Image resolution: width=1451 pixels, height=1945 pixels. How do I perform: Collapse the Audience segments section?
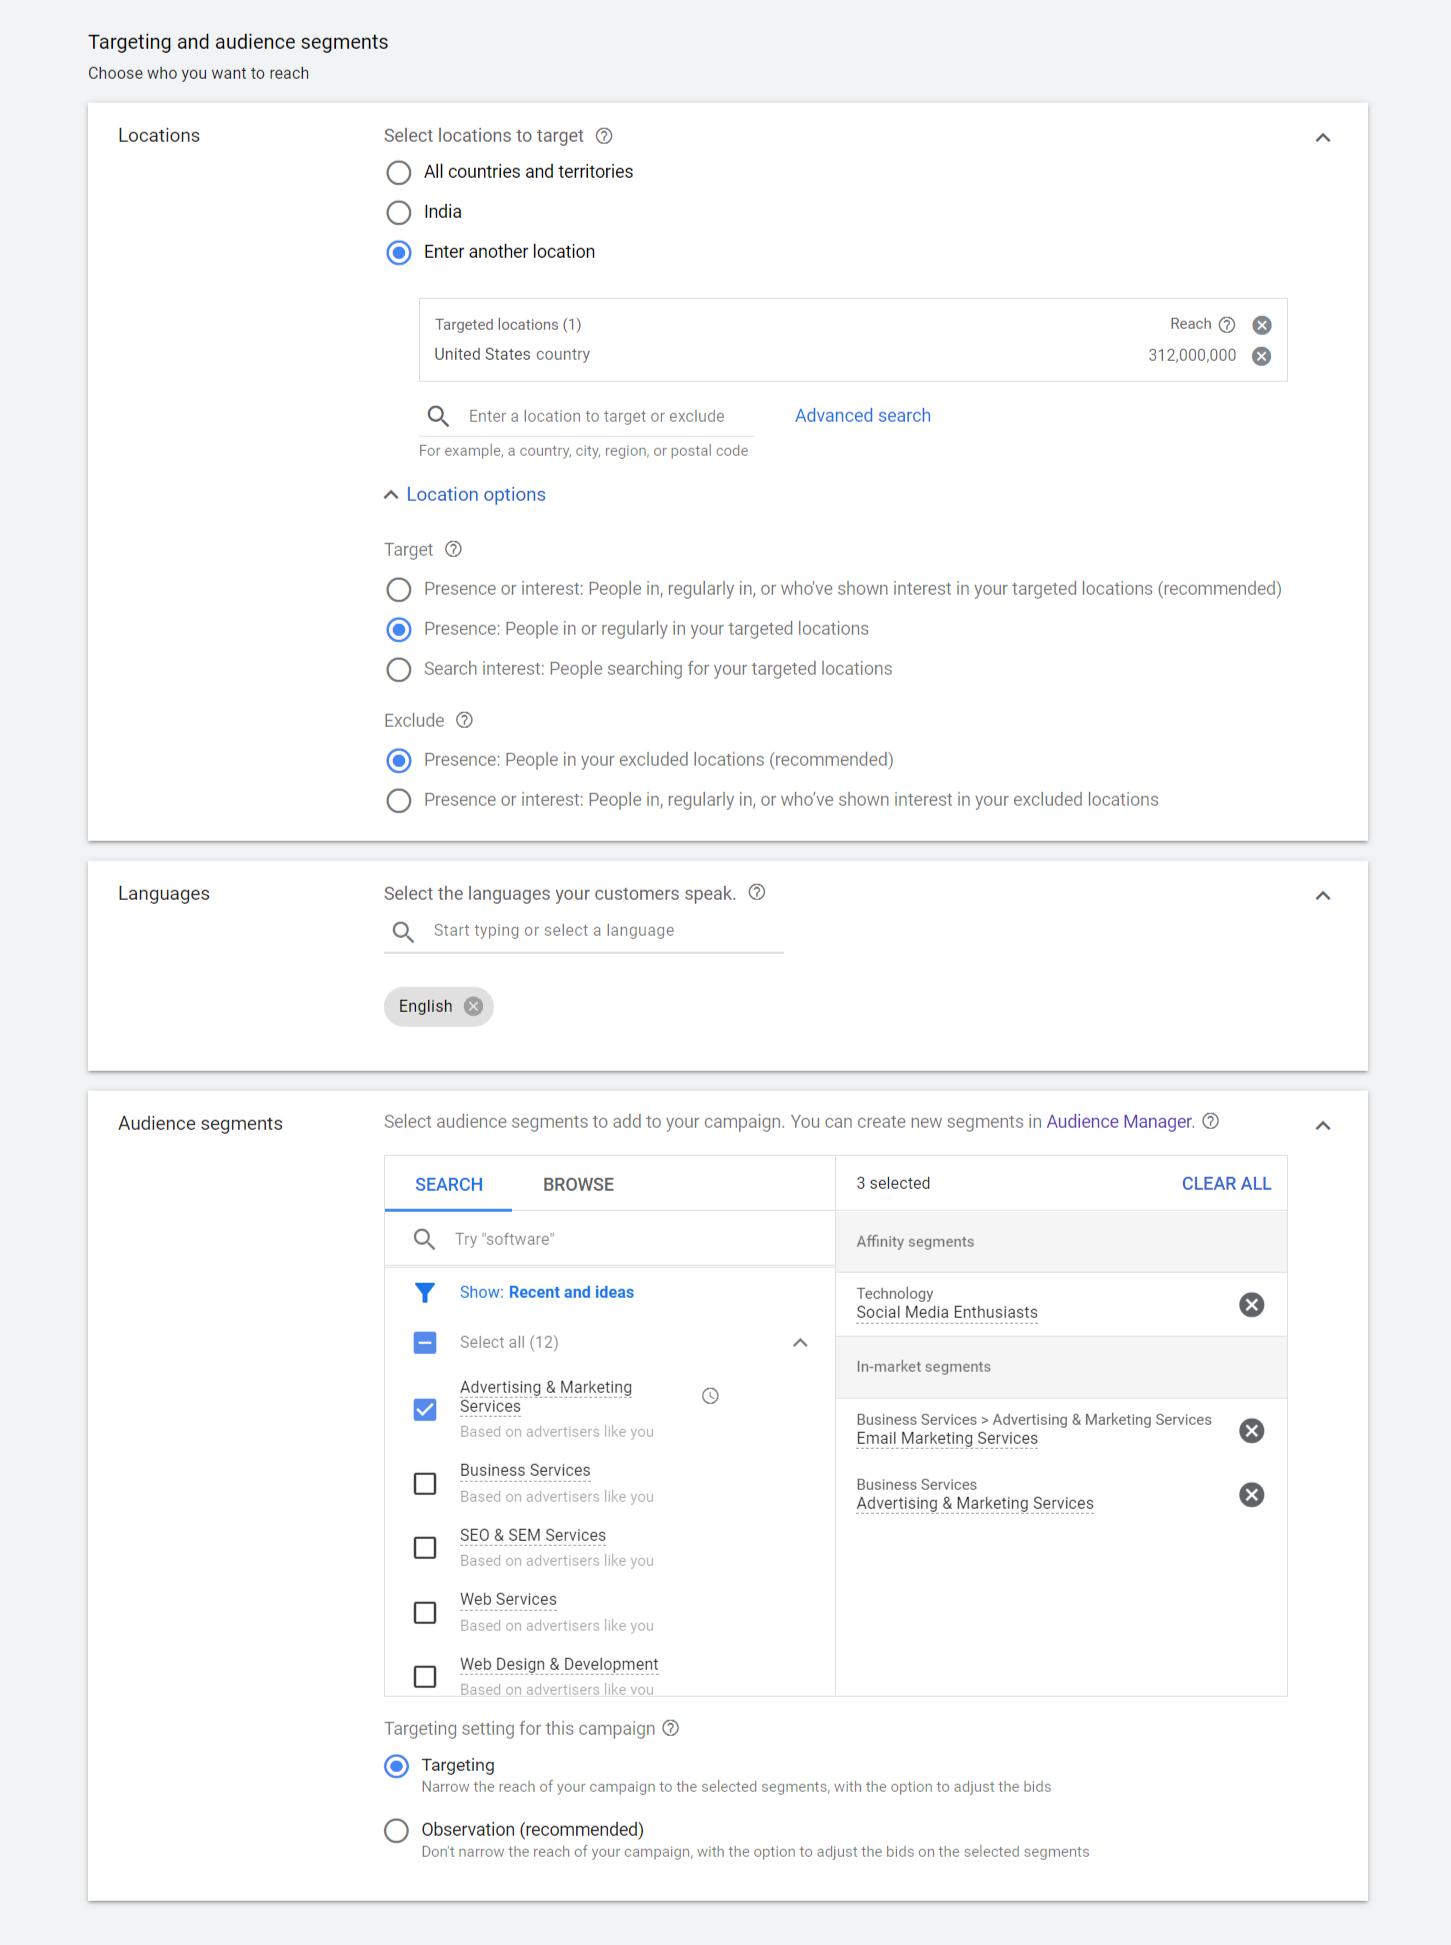pyautogui.click(x=1323, y=1126)
